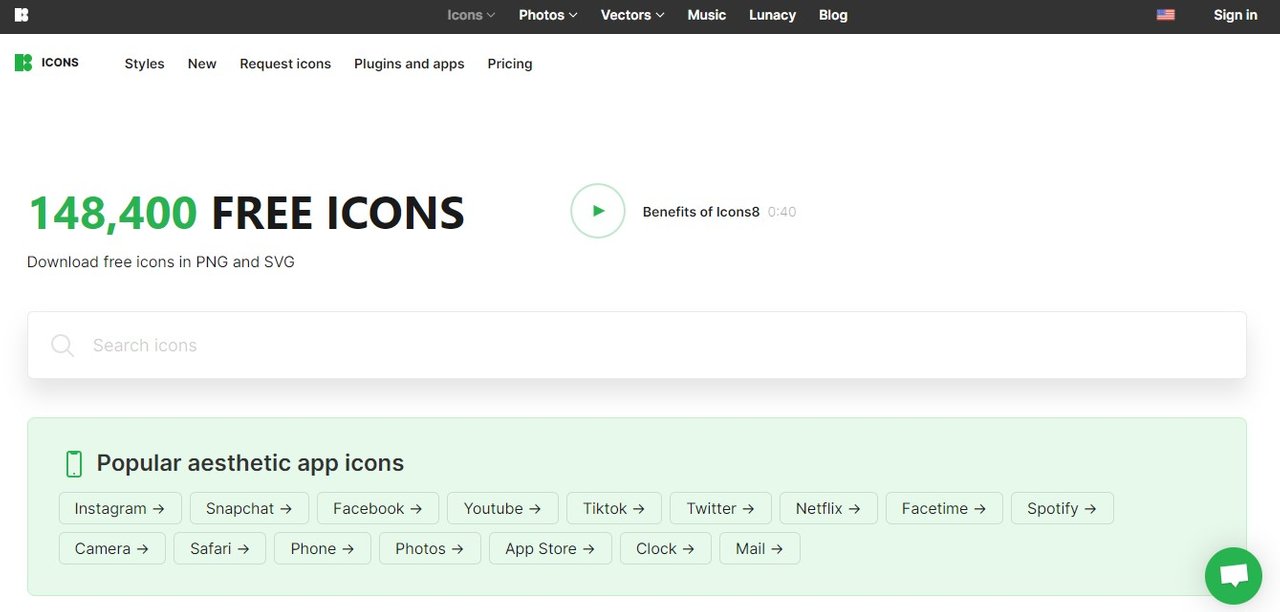Image resolution: width=1280 pixels, height=612 pixels.
Task: Open Plugins and apps
Action: [409, 63]
